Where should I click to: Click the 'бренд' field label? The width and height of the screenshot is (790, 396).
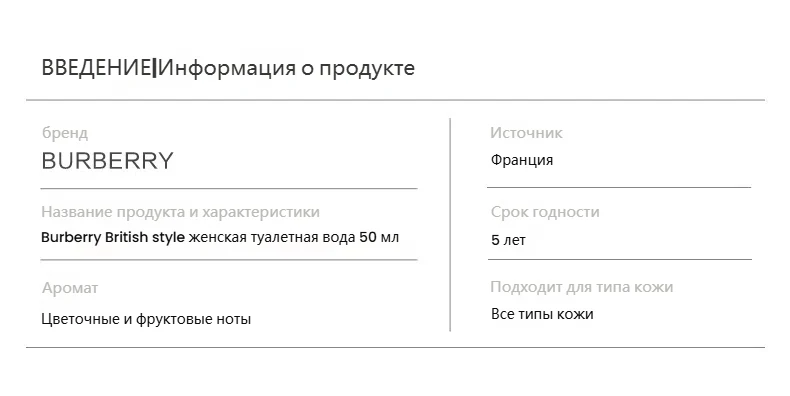pyautogui.click(x=65, y=134)
